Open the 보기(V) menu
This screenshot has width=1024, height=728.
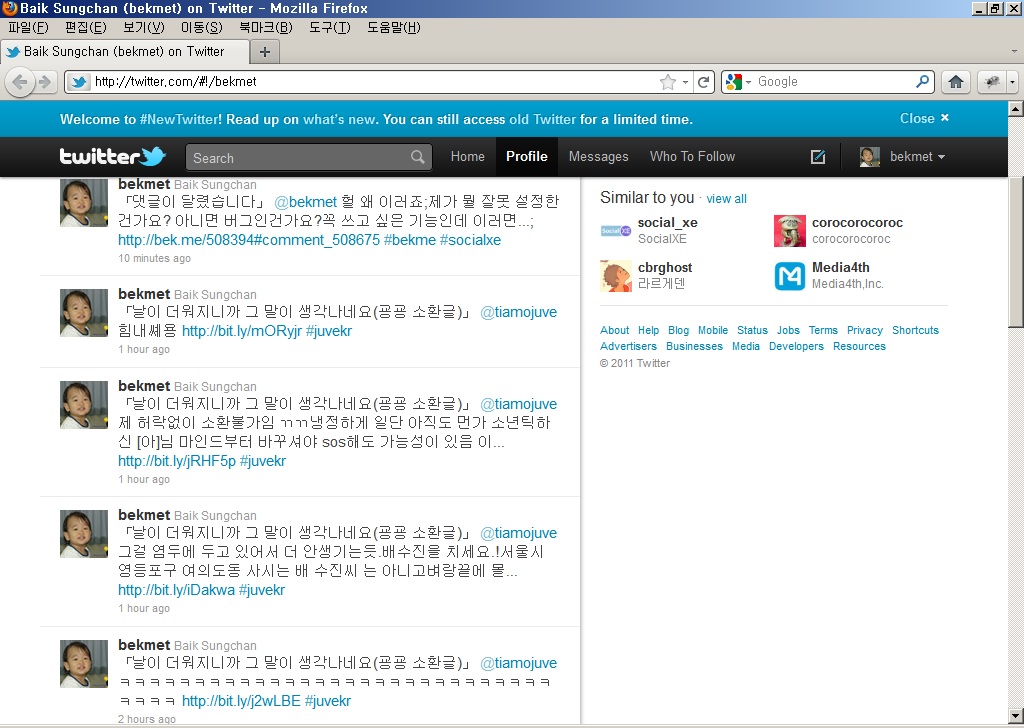click(x=144, y=27)
